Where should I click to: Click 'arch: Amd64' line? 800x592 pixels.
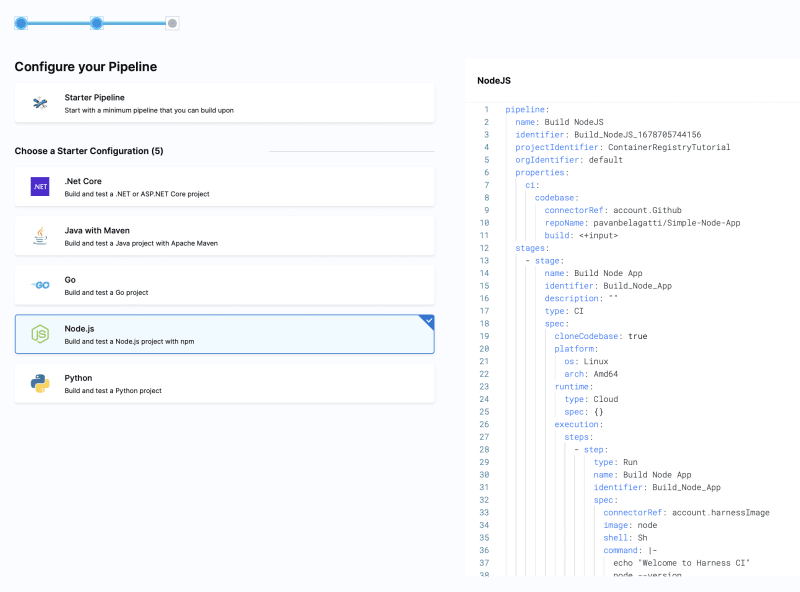coord(591,374)
